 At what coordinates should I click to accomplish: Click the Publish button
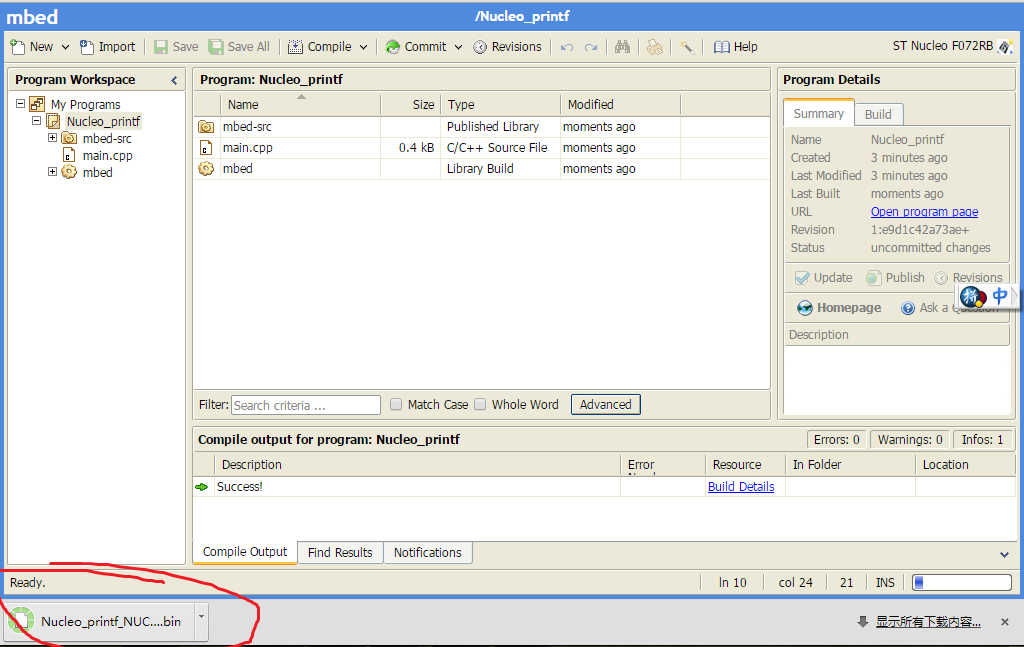pos(895,277)
